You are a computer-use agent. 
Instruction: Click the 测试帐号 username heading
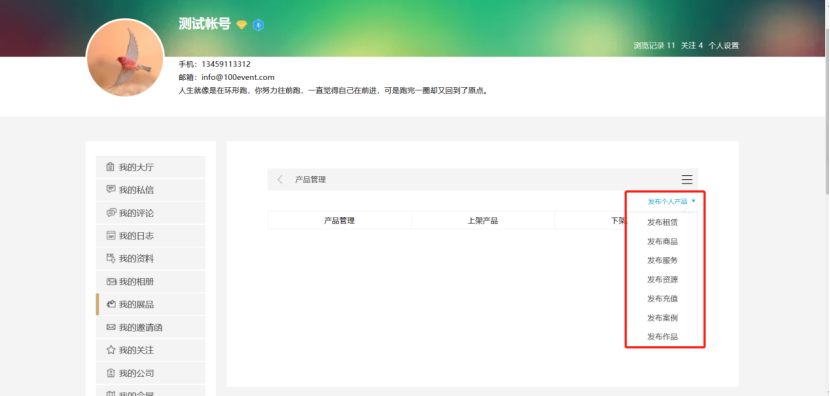click(x=205, y=24)
